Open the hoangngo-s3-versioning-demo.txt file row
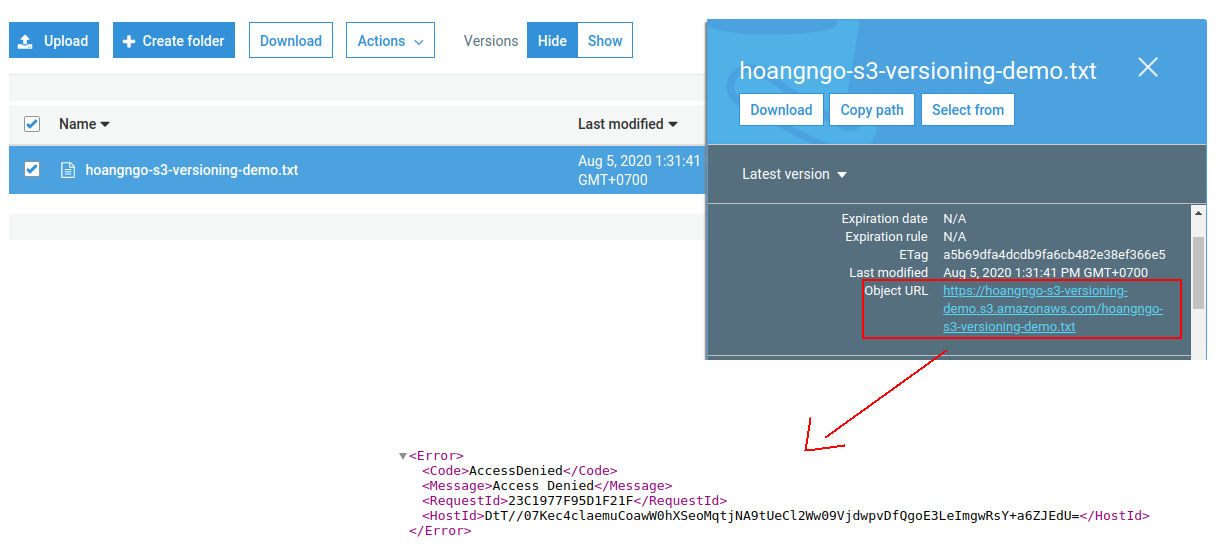The width and height of the screenshot is (1217, 560). point(357,170)
